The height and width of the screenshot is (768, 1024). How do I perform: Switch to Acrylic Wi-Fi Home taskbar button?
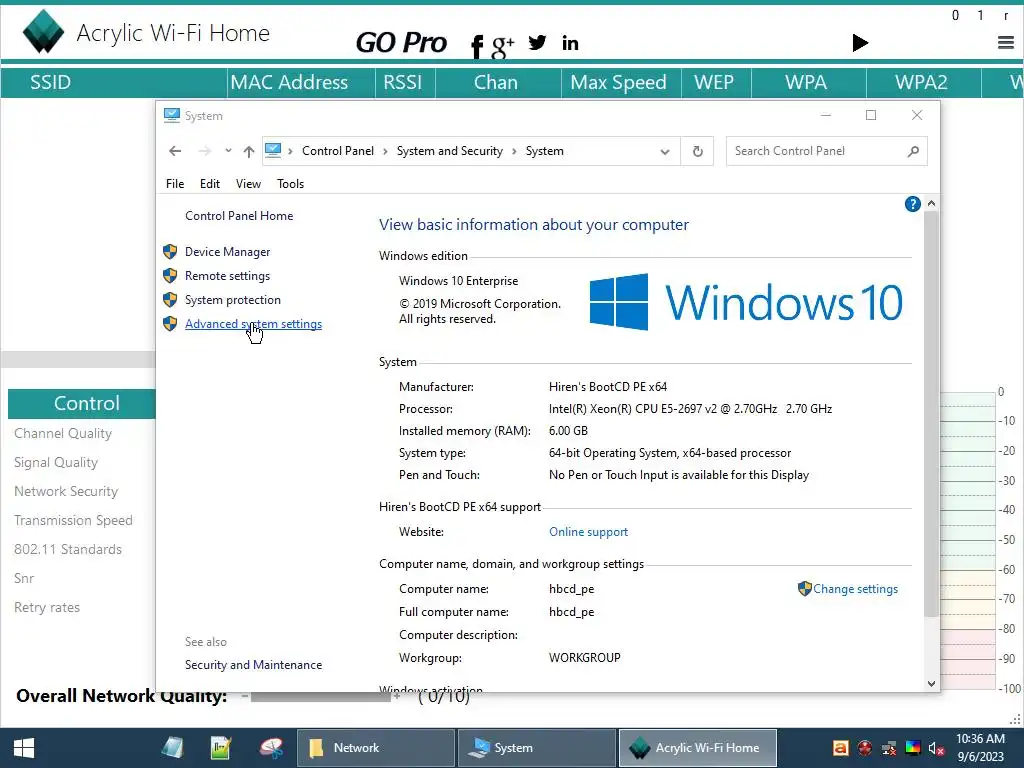(697, 748)
